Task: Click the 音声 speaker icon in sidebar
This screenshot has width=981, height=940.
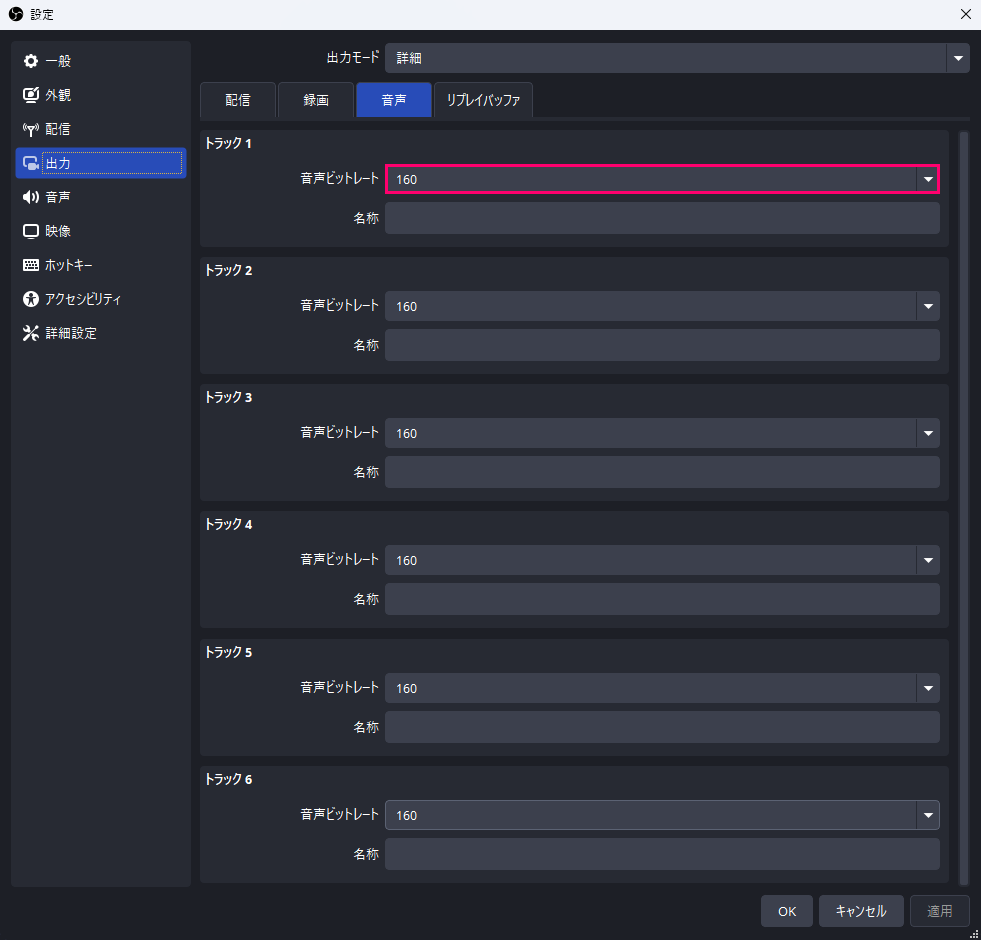Action: tap(31, 197)
